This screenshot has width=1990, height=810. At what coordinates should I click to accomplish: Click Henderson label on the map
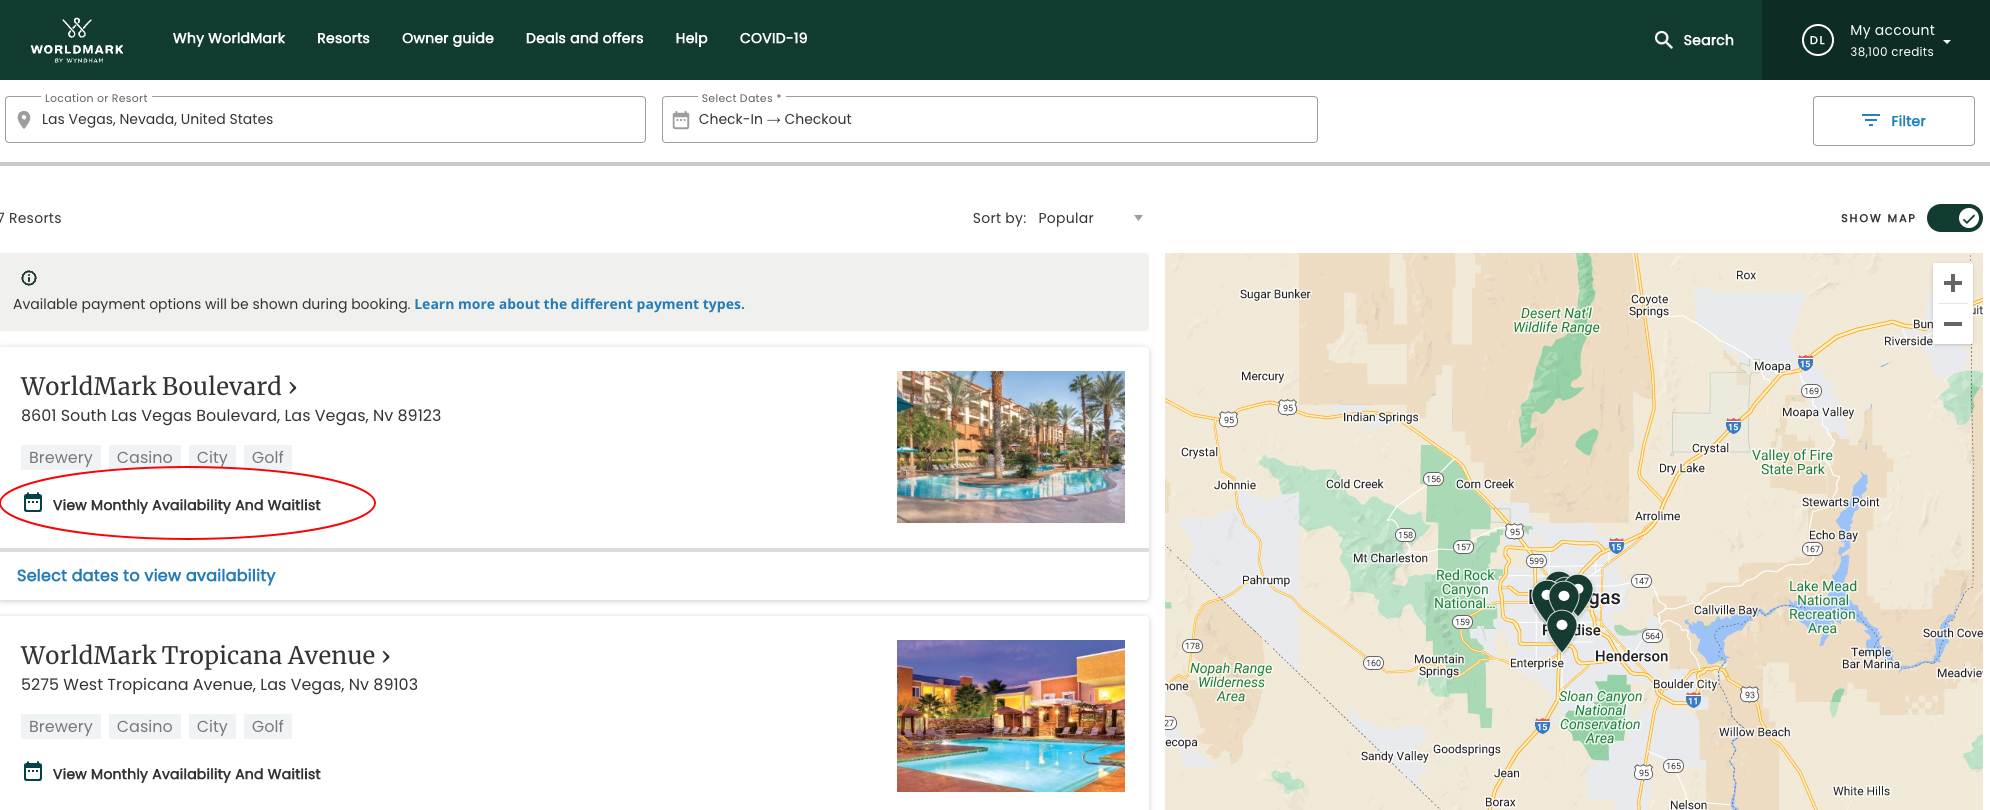point(1631,656)
